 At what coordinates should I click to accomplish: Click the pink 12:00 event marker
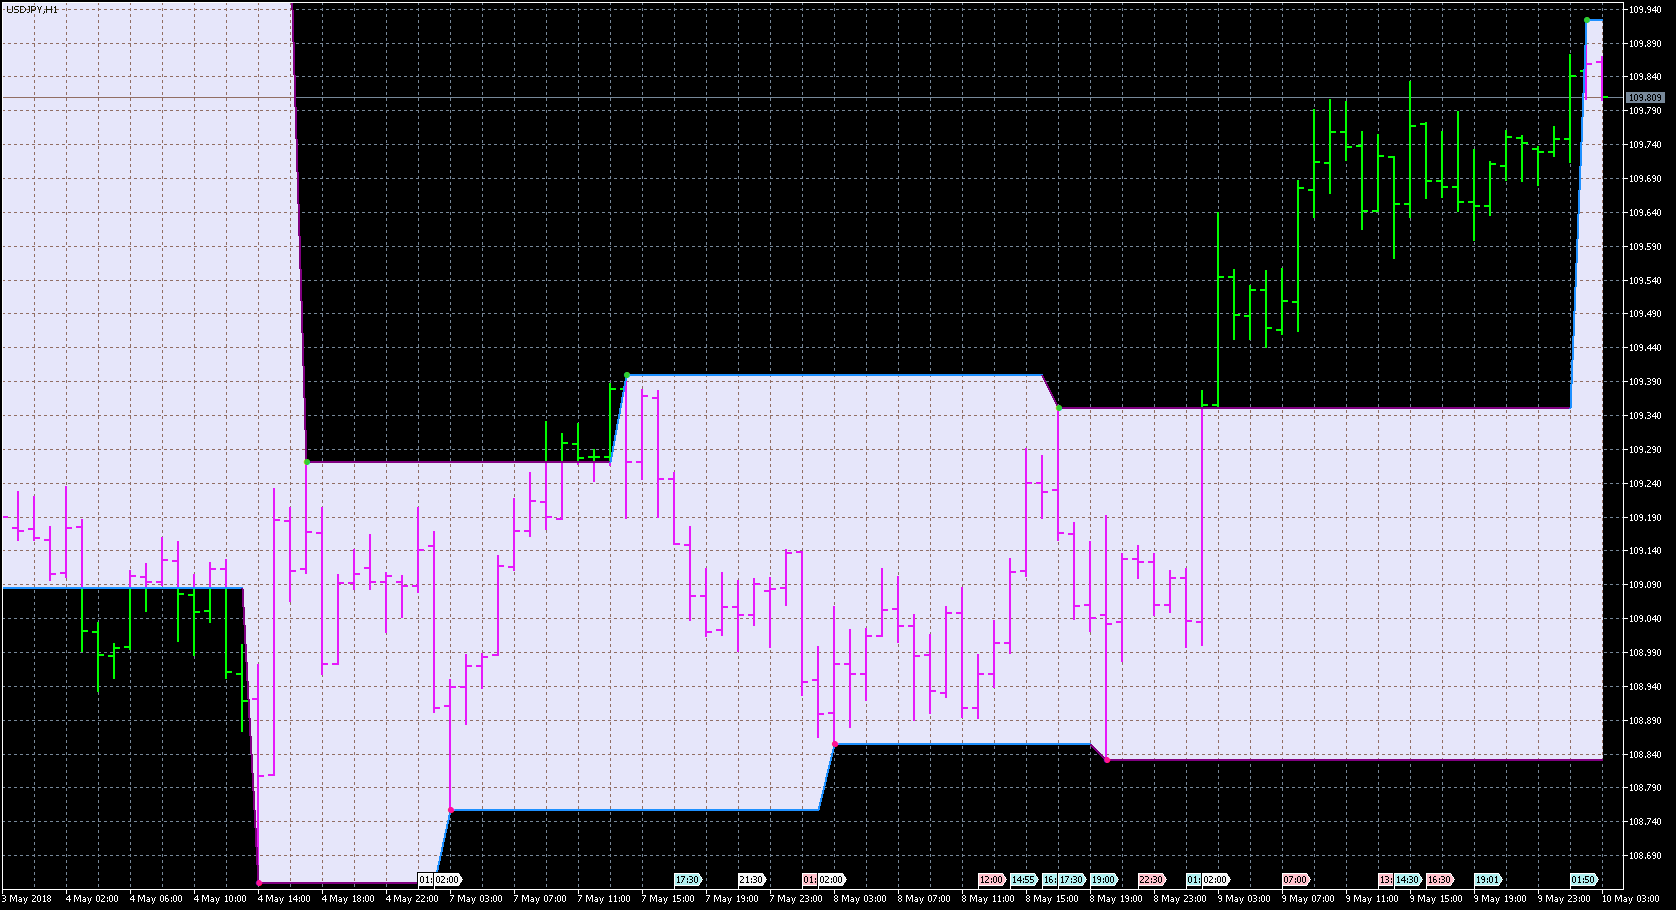click(991, 880)
